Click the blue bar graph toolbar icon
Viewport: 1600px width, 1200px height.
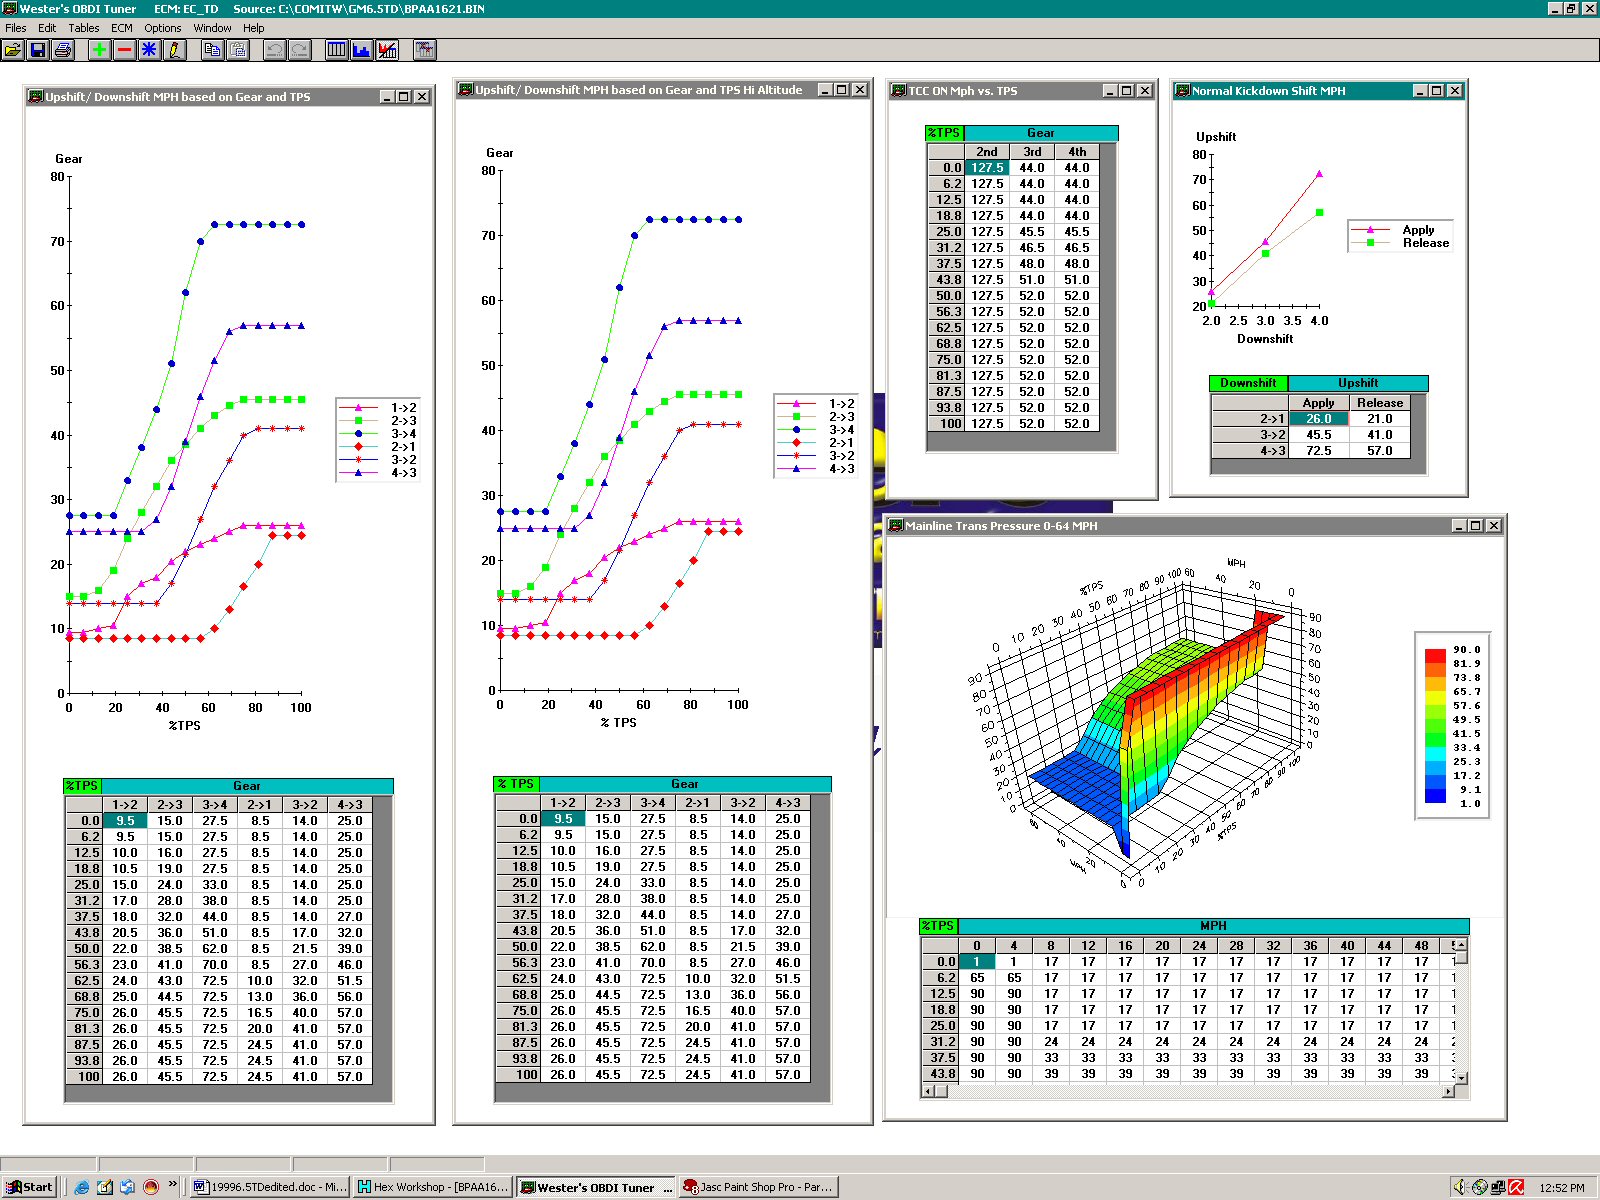tap(362, 50)
